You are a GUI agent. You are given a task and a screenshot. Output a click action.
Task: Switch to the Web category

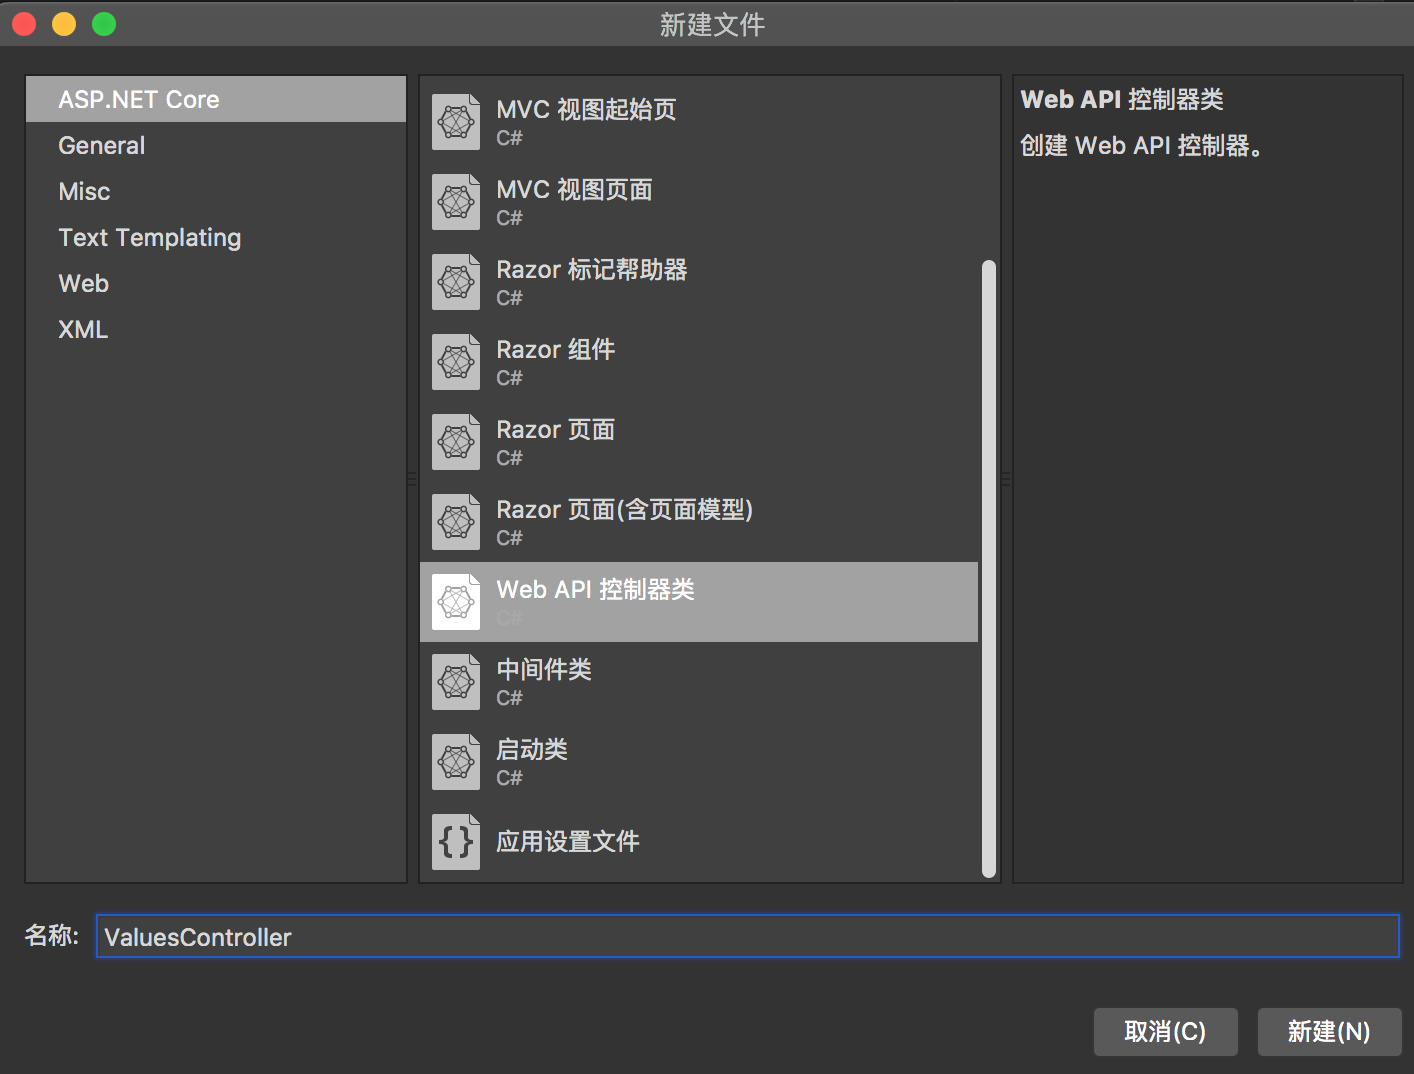pos(216,284)
